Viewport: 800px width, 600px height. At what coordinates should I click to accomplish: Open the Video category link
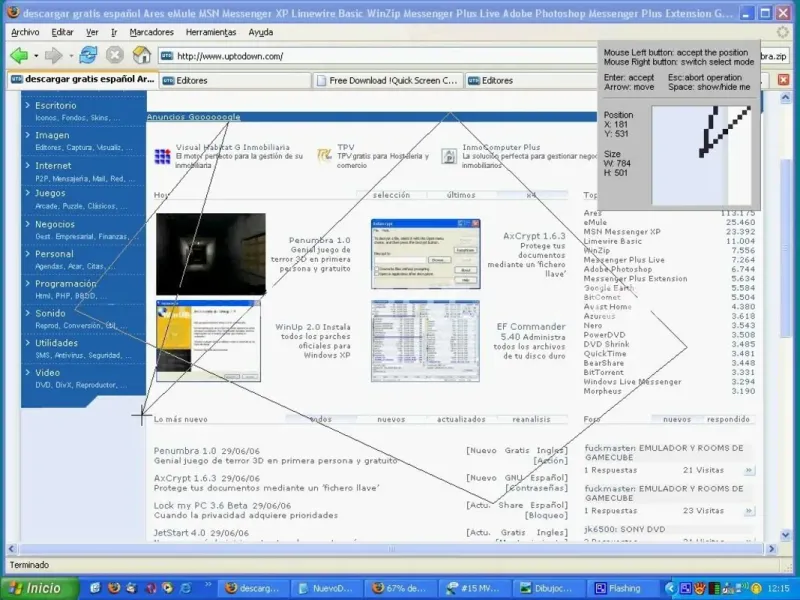point(47,372)
